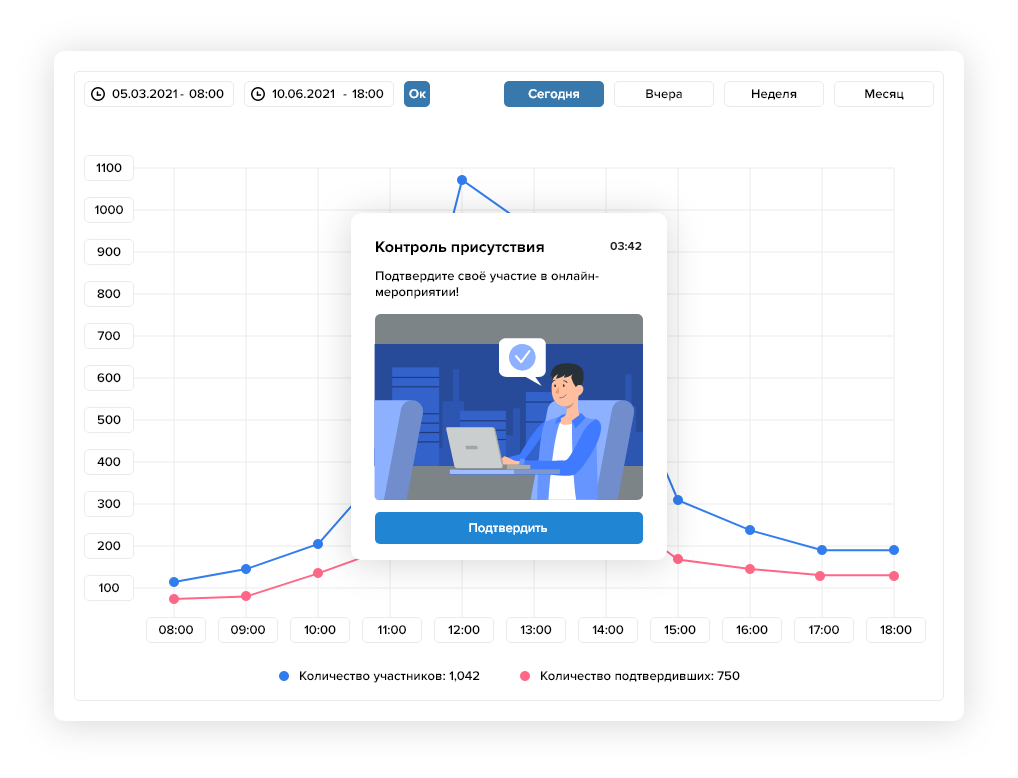
Task: Choose the Неделя period tab
Action: (773, 94)
